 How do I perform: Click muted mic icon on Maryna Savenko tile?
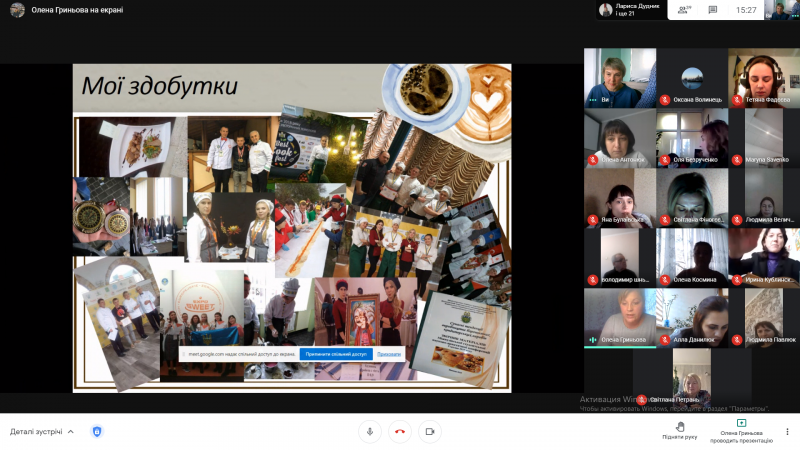[737, 160]
